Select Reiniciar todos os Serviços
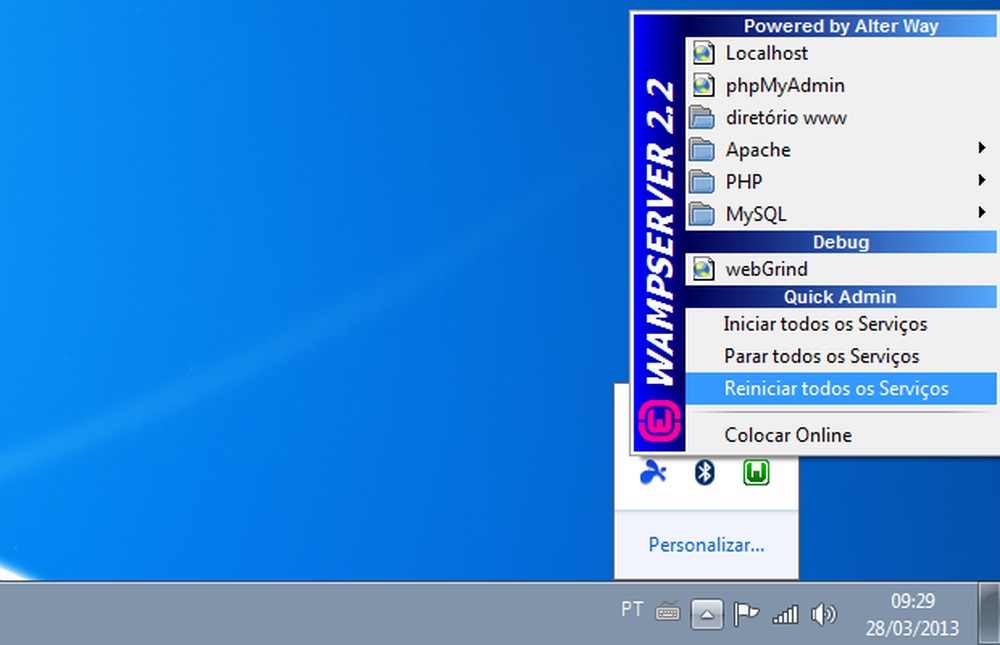This screenshot has height=645, width=1000. (x=836, y=389)
